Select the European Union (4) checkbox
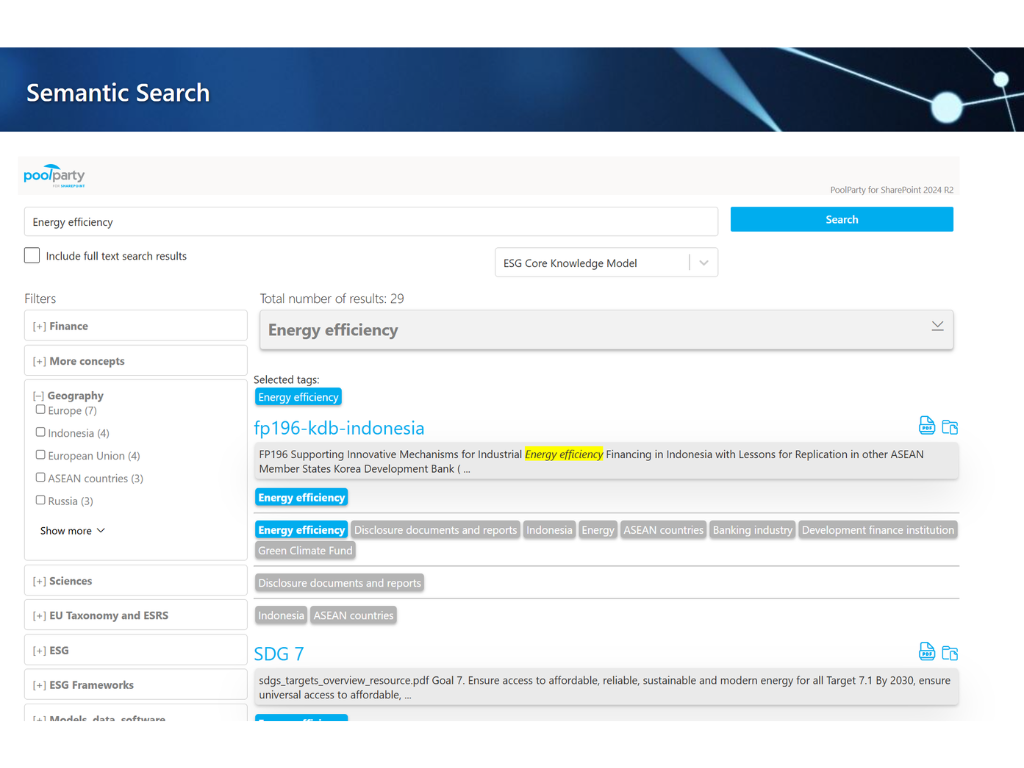The width and height of the screenshot is (1024, 768). [41, 455]
